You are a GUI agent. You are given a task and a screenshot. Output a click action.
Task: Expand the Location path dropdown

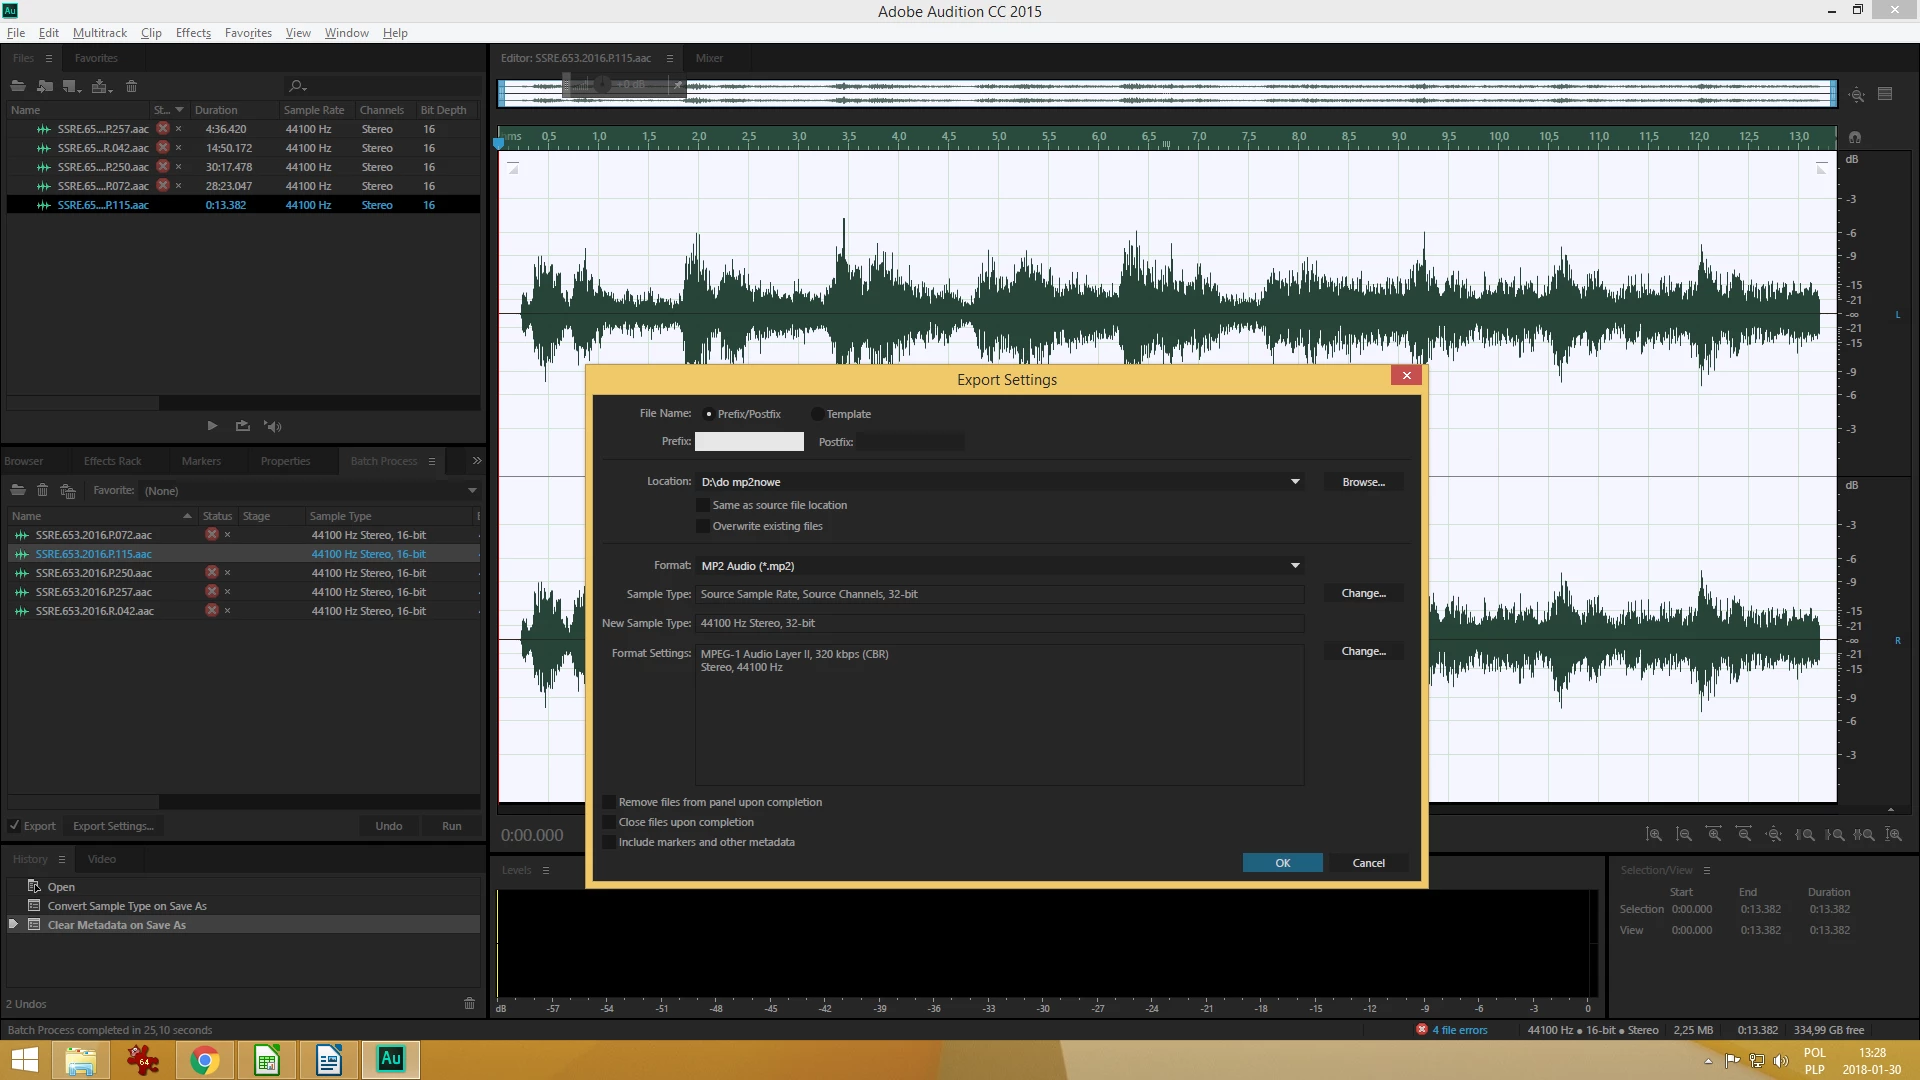click(x=1294, y=482)
